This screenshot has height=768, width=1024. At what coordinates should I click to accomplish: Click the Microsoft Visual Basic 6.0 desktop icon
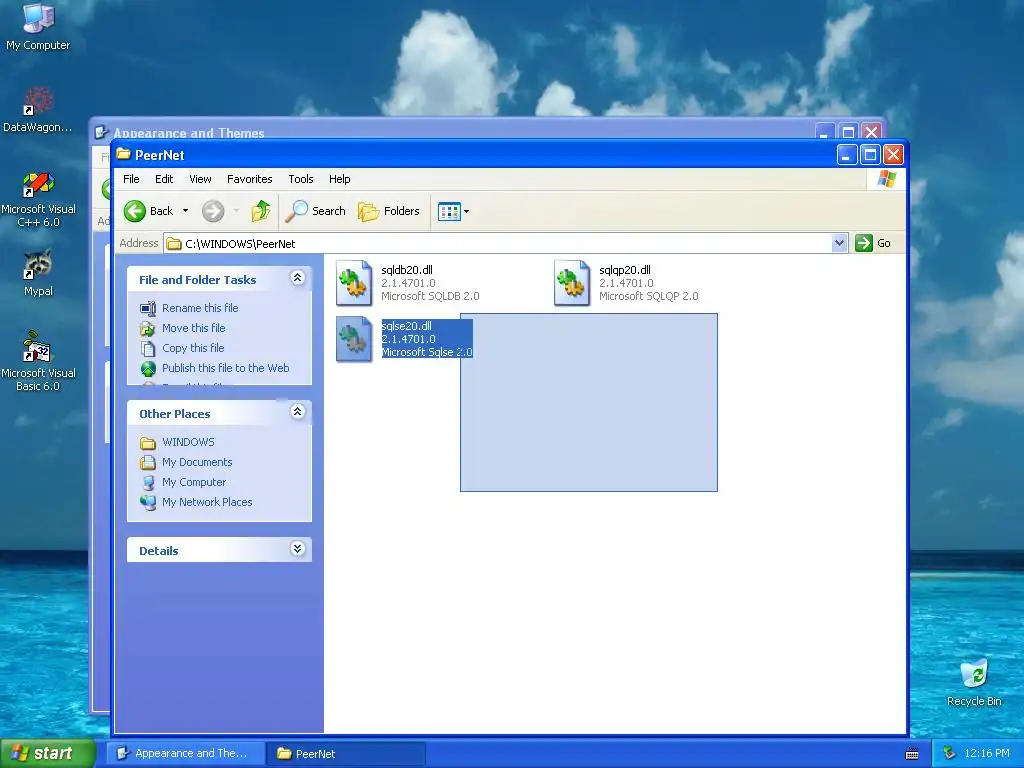click(x=38, y=361)
